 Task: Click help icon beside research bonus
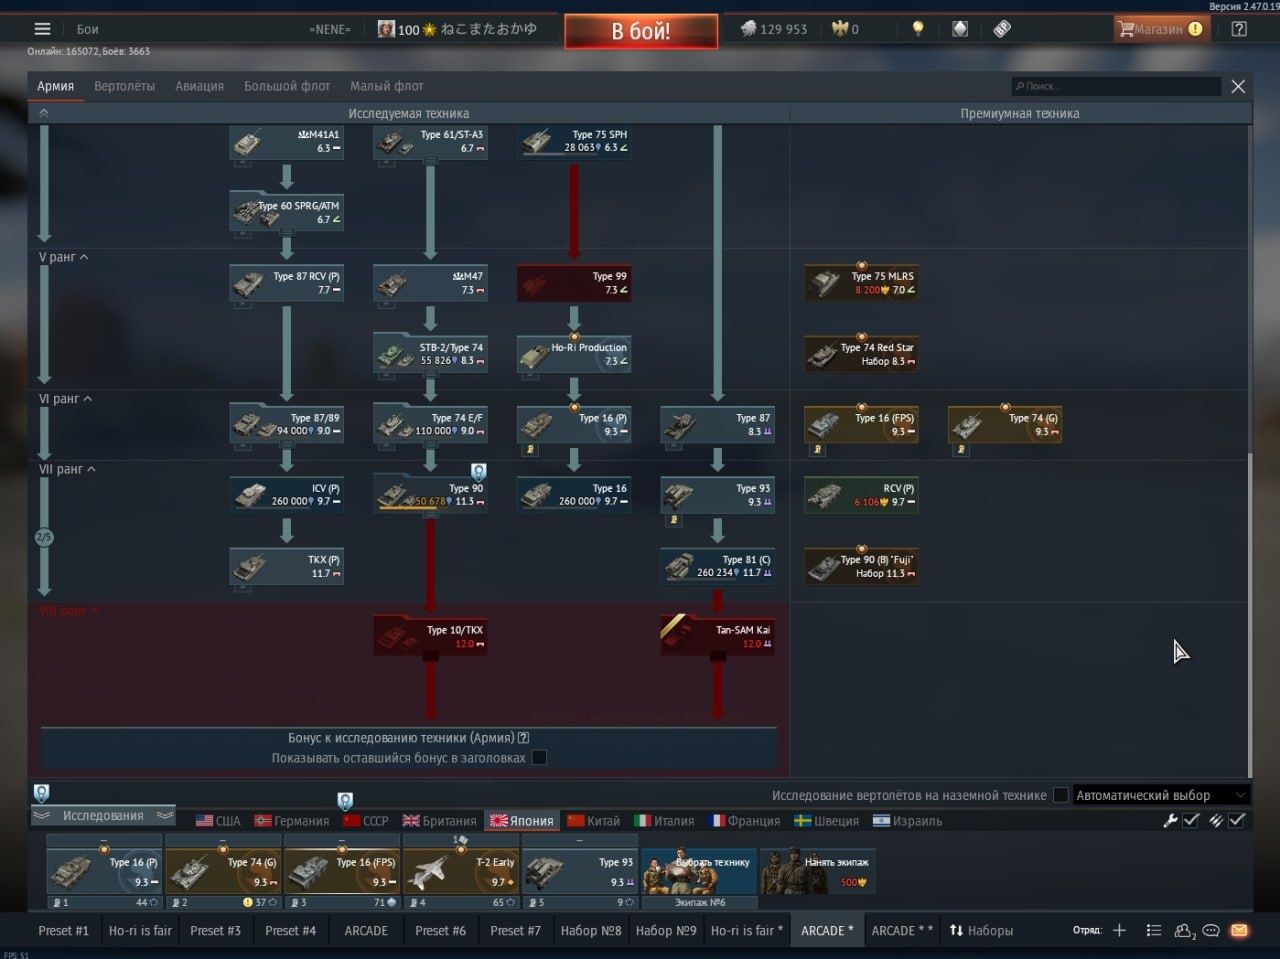click(523, 738)
